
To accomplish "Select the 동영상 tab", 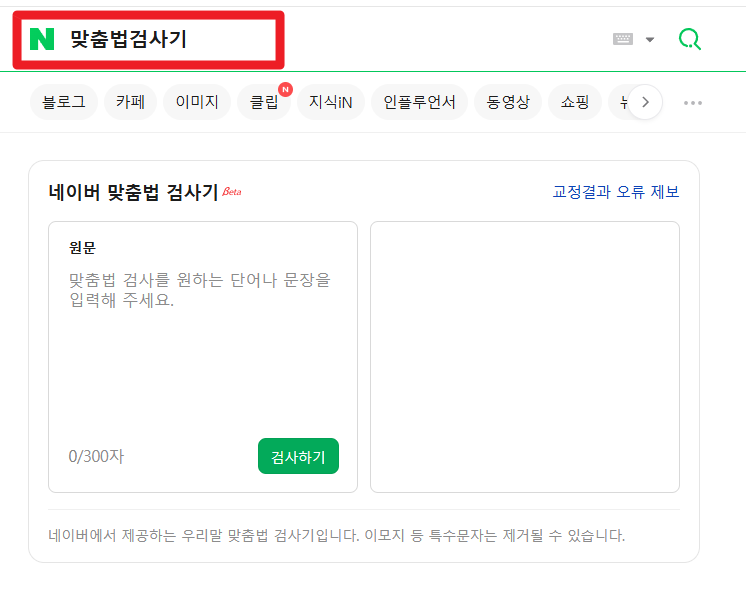I will click(x=508, y=102).
